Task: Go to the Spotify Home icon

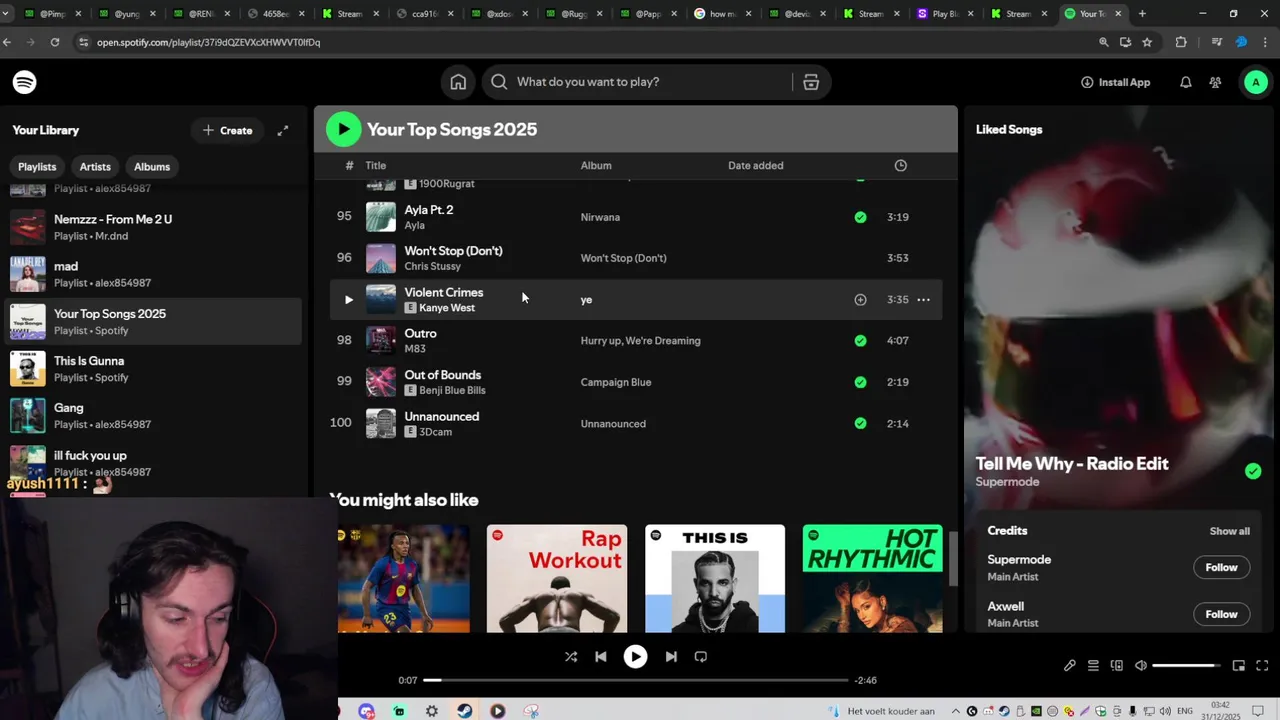Action: (458, 82)
